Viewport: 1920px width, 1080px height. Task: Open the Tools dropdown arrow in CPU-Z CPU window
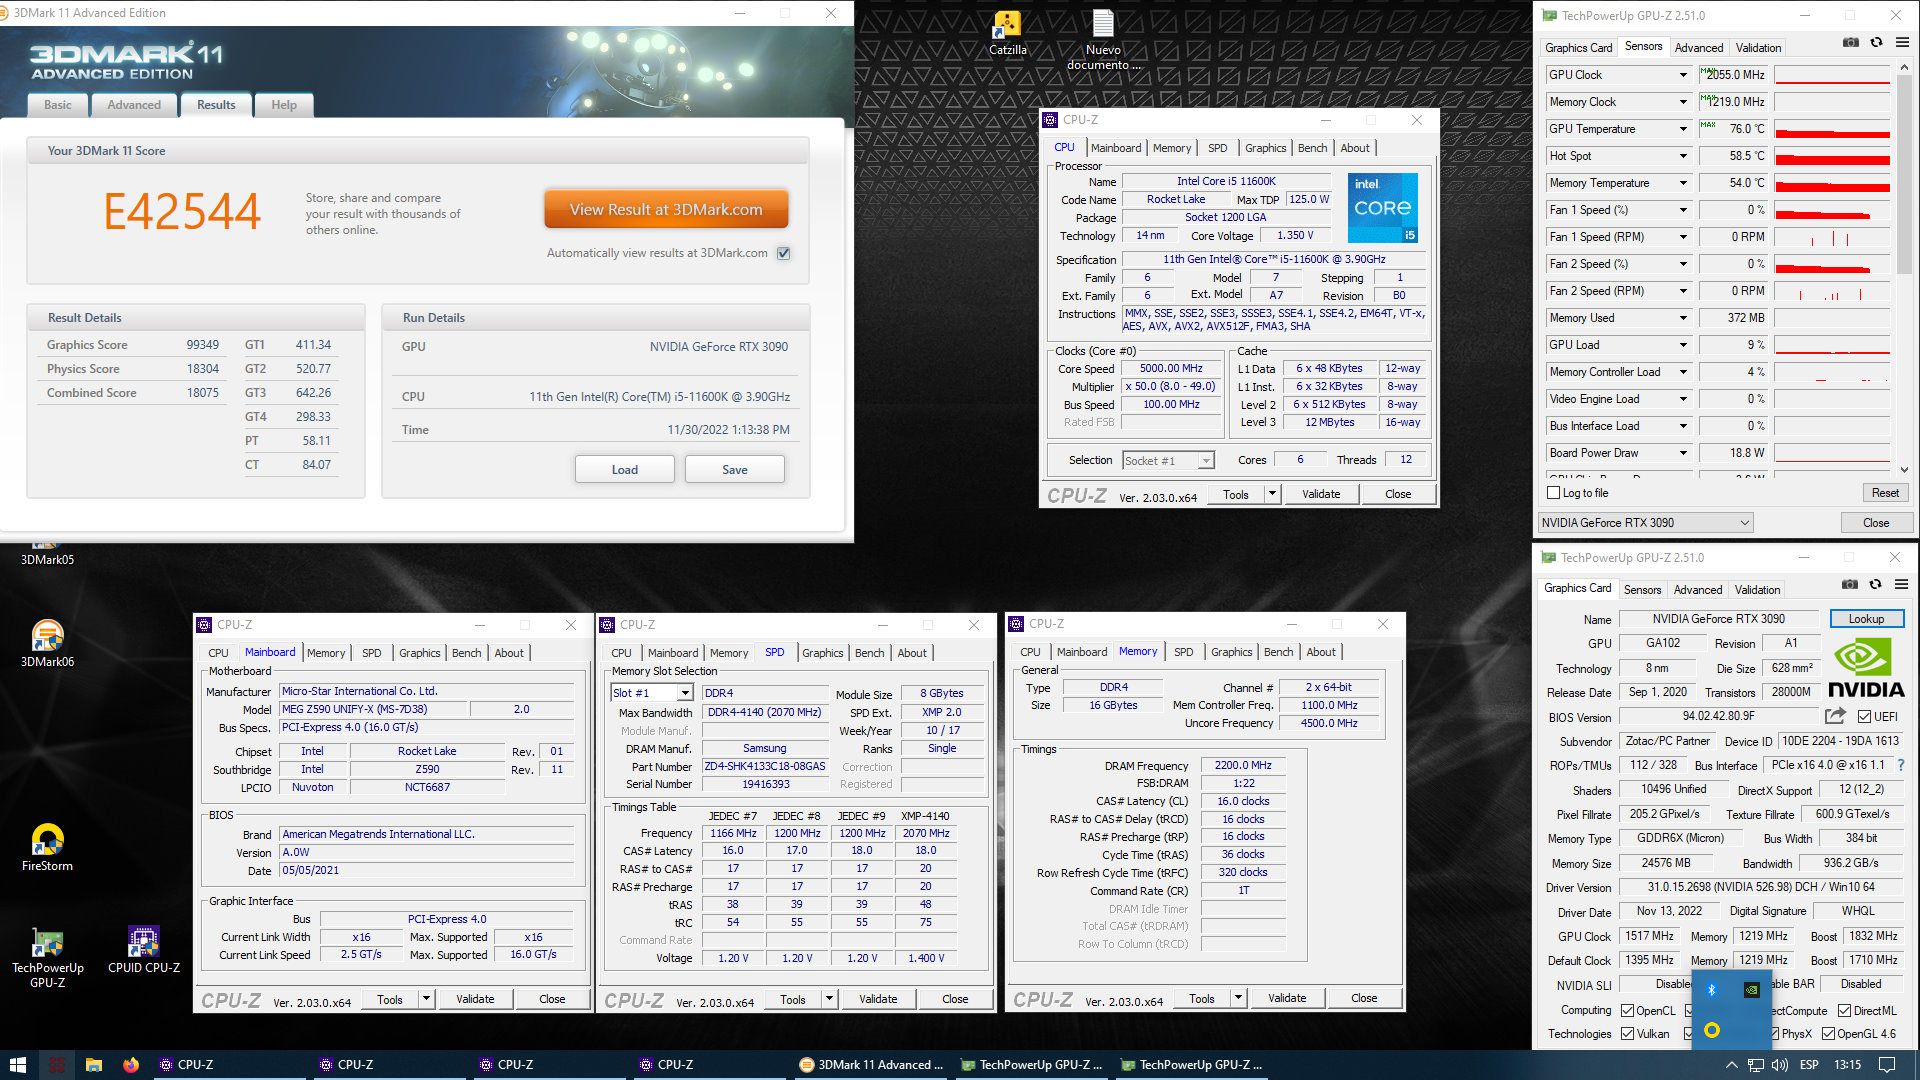(1272, 494)
